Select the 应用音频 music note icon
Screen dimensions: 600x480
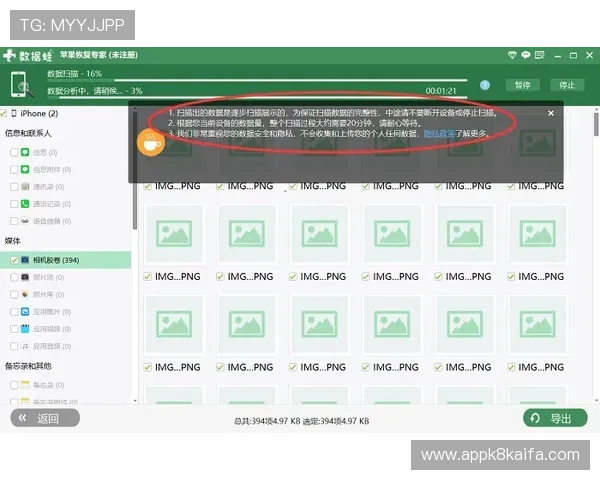pos(25,346)
